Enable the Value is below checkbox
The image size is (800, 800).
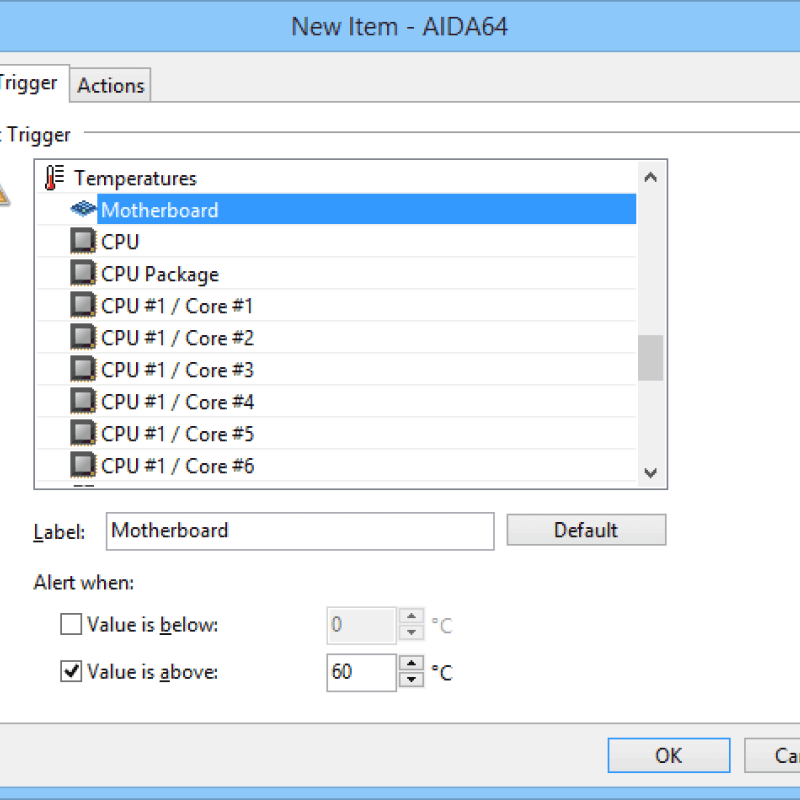click(x=71, y=624)
